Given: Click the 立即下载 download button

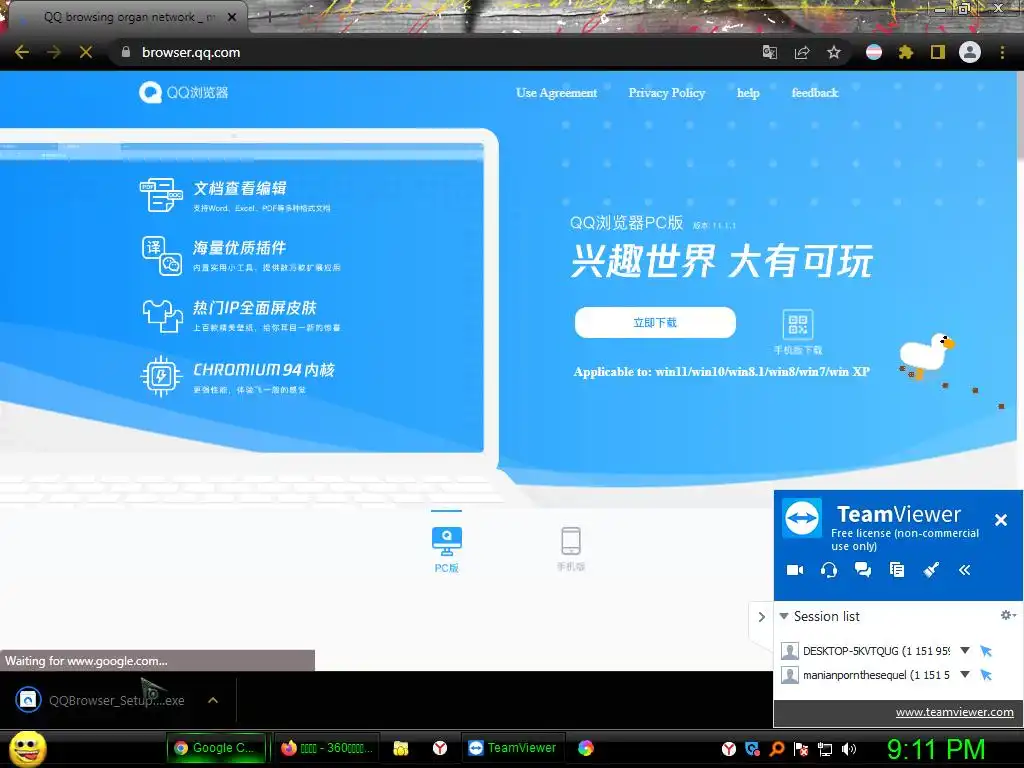Looking at the screenshot, I should click(655, 323).
